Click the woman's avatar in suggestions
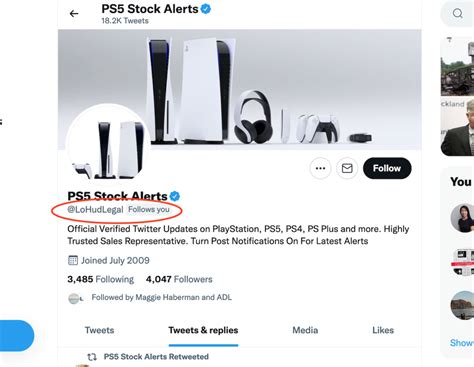Image resolution: width=474 pixels, height=367 pixels. pyautogui.click(x=462, y=218)
